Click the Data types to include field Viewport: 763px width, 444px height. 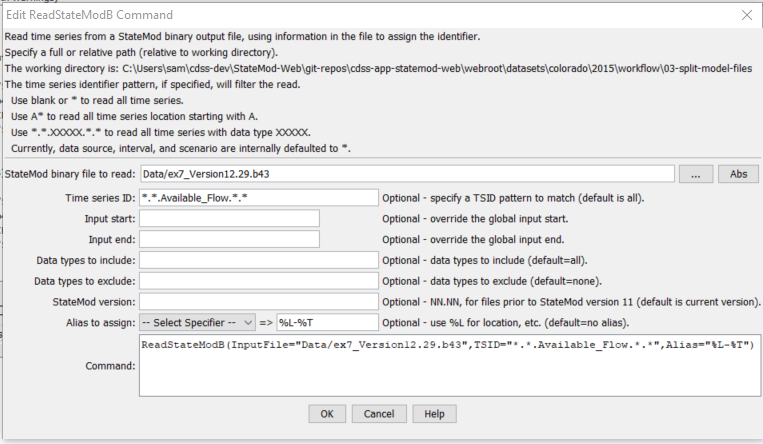click(x=258, y=260)
